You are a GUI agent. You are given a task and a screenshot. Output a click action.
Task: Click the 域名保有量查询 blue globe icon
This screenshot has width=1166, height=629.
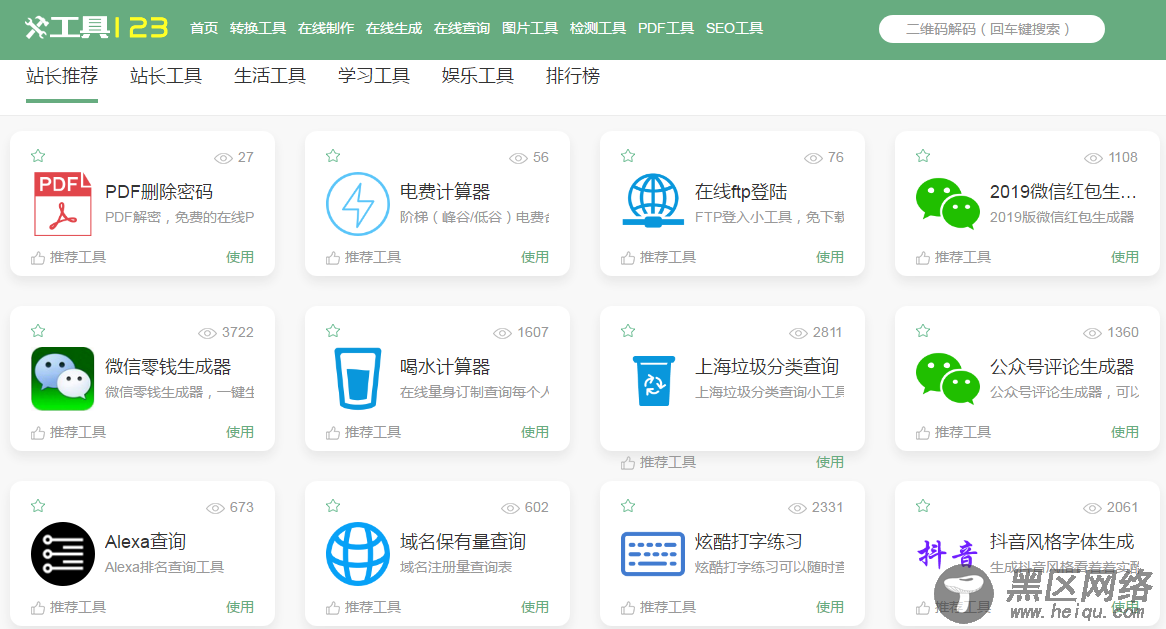point(358,554)
